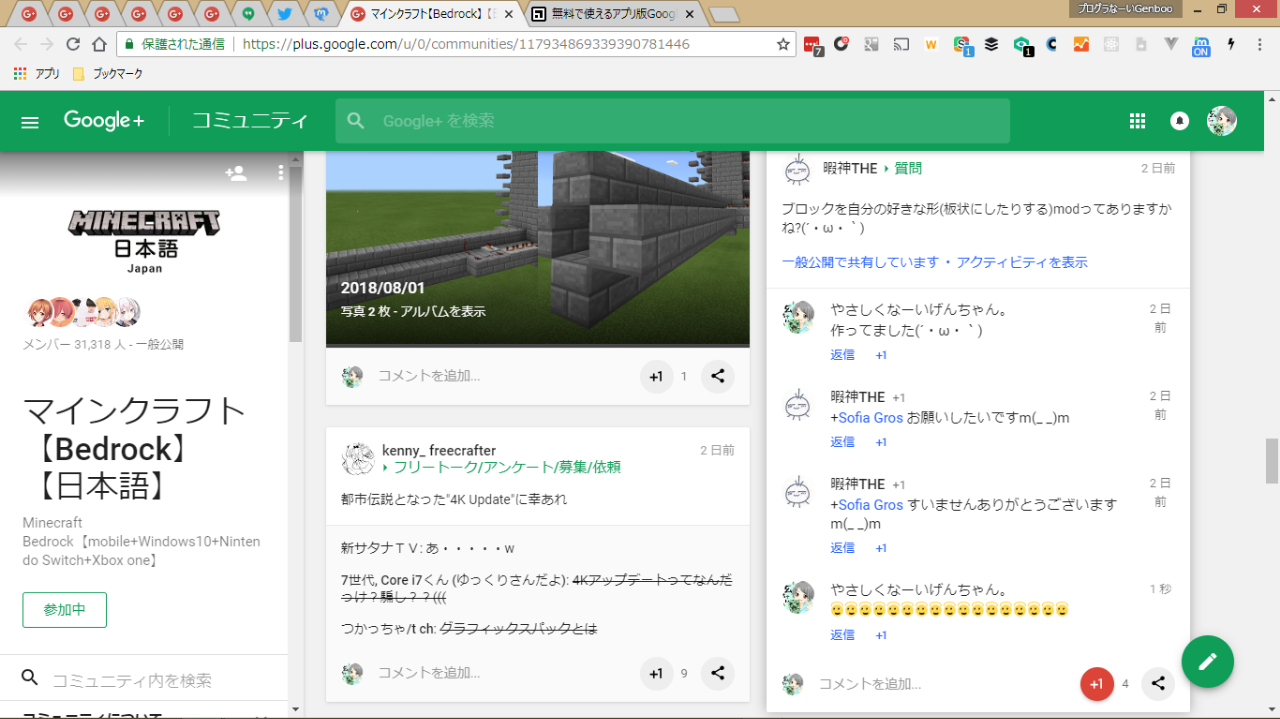Toggle +1 on kenny_ freecrafter post
The image size is (1280, 719).
656,673
